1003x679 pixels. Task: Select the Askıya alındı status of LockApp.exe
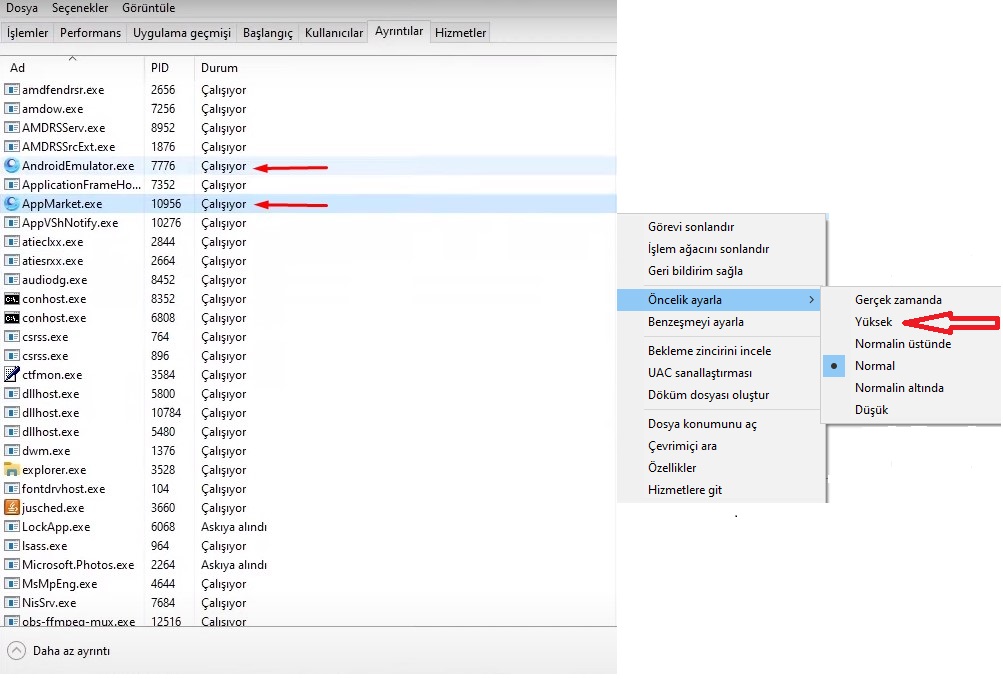[233, 527]
